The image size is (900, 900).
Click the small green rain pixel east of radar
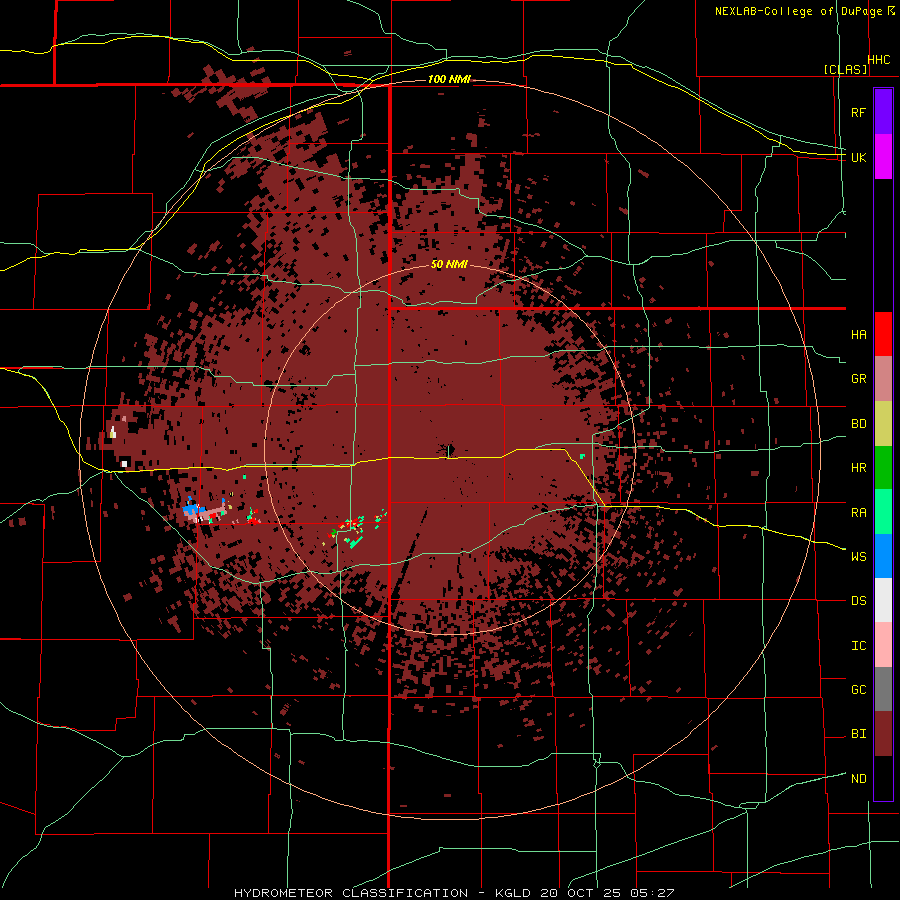pos(582,456)
